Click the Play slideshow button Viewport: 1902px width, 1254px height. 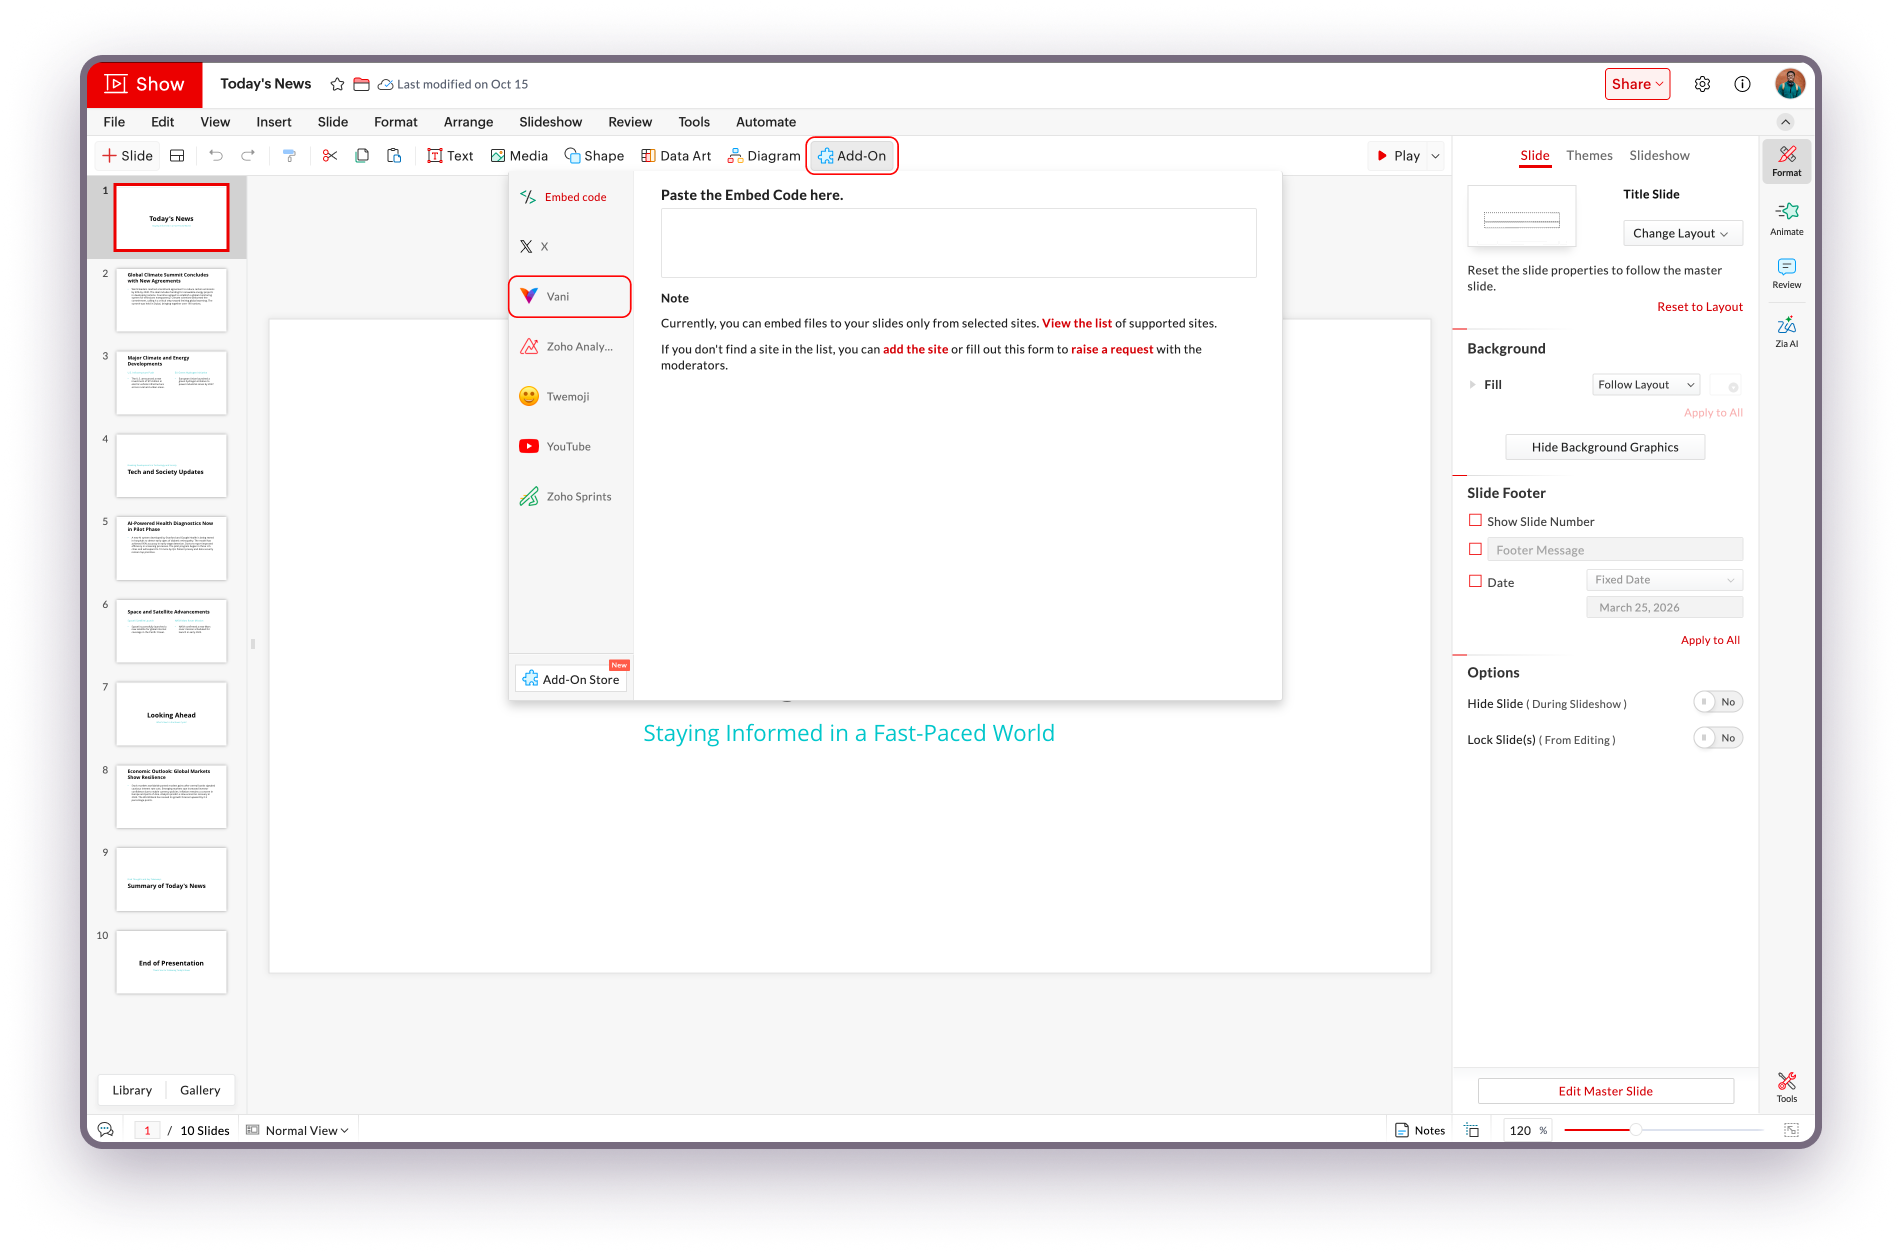[1397, 156]
